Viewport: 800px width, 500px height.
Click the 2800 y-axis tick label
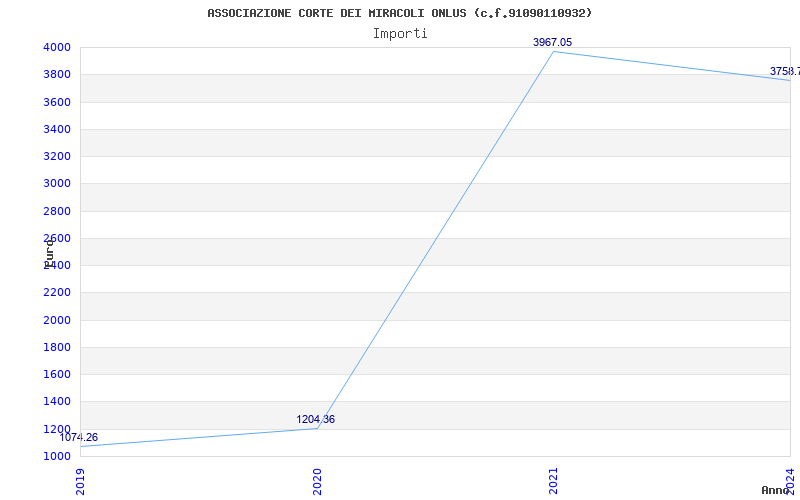[57, 211]
